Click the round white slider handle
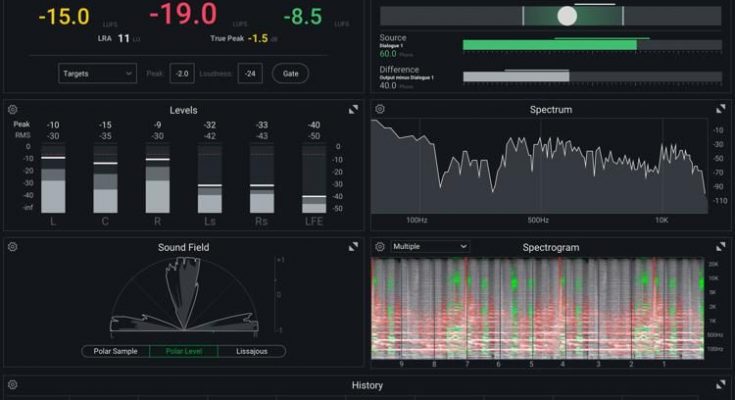This screenshot has width=735, height=400. [567, 15]
